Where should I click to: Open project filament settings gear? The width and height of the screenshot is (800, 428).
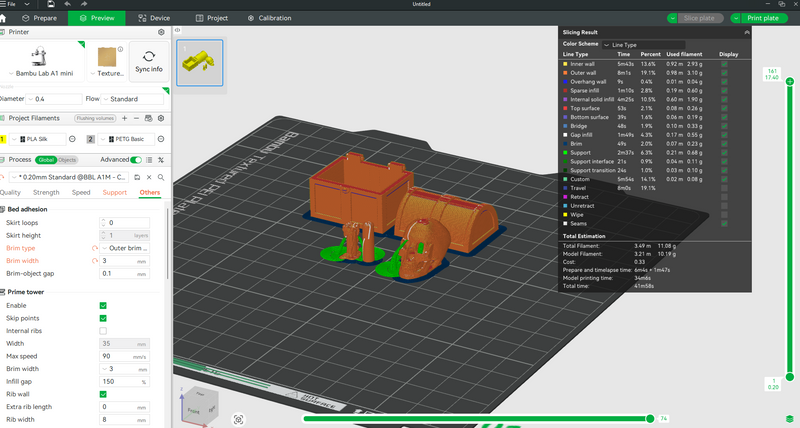[x=161, y=118]
